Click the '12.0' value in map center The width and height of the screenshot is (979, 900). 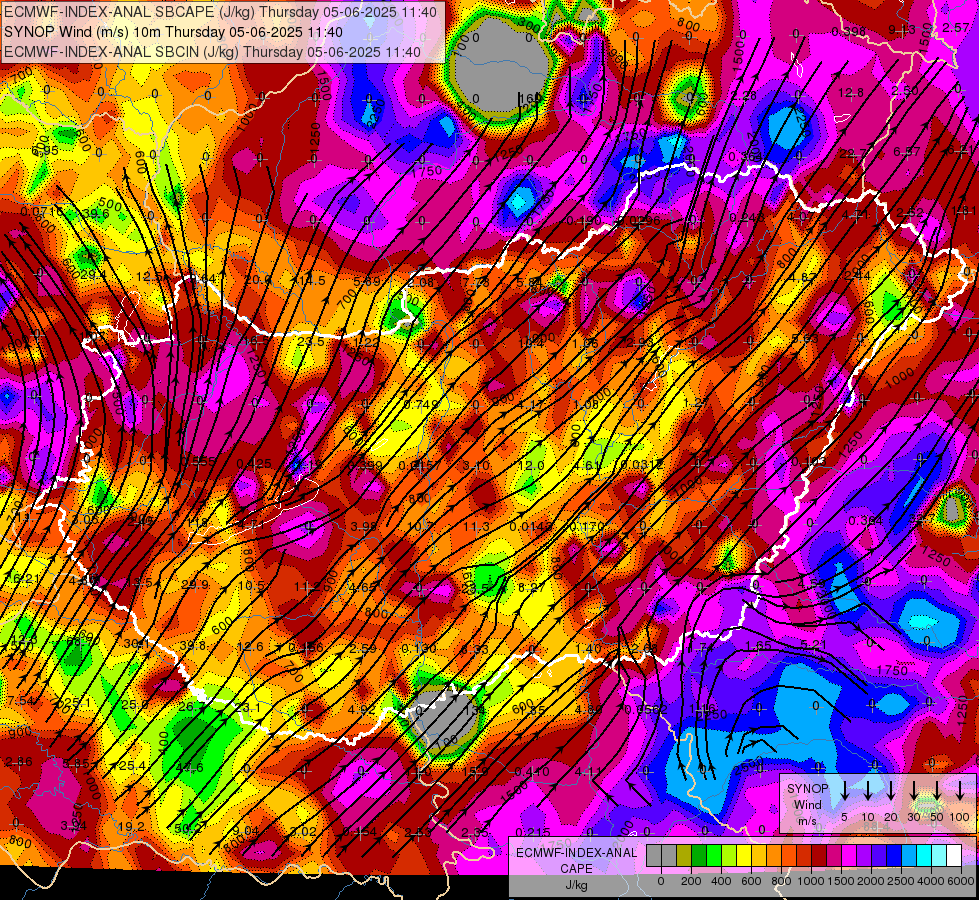pos(531,465)
